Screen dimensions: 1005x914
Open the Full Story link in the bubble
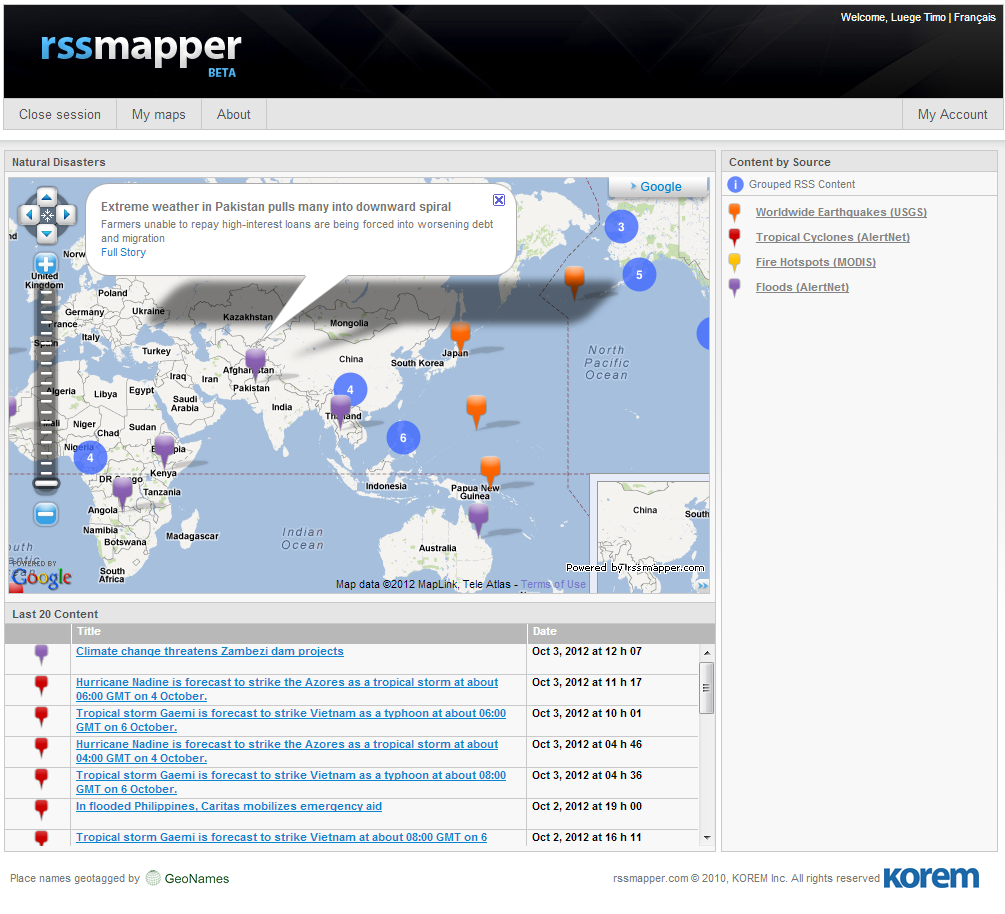tap(123, 253)
